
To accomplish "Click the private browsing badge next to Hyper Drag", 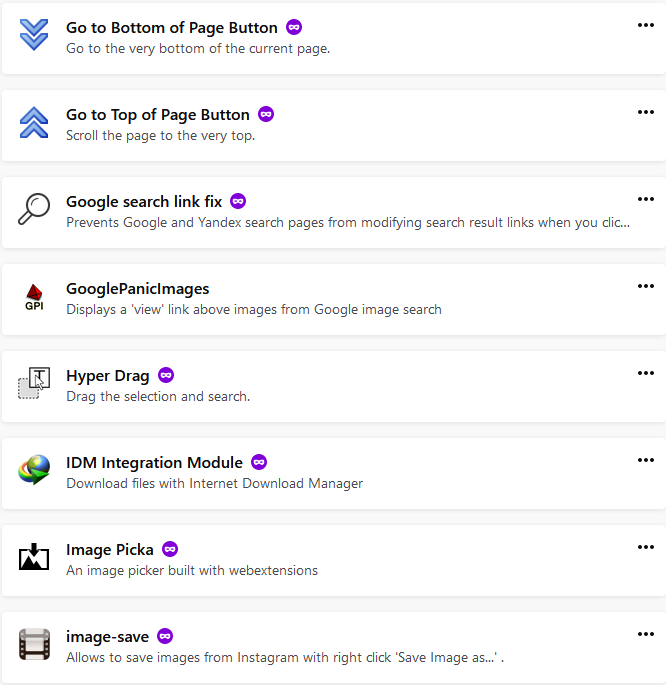I will coord(166,375).
